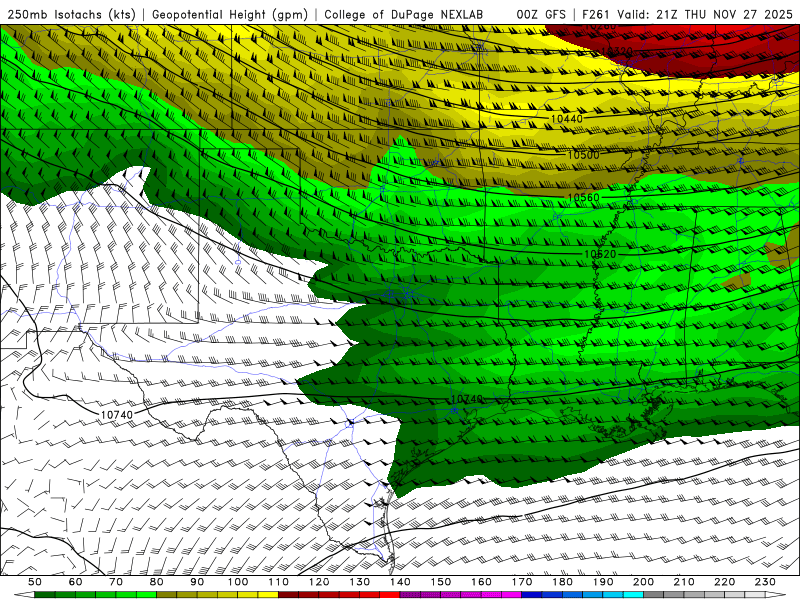Click the 170 value on the color scale
The width and height of the screenshot is (800, 600).
[522, 582]
